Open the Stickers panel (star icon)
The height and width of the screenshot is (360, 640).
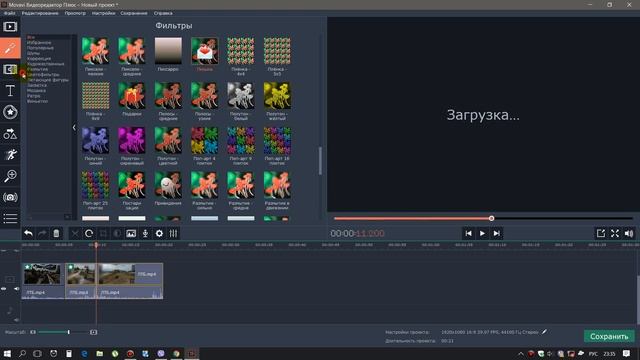[10, 112]
